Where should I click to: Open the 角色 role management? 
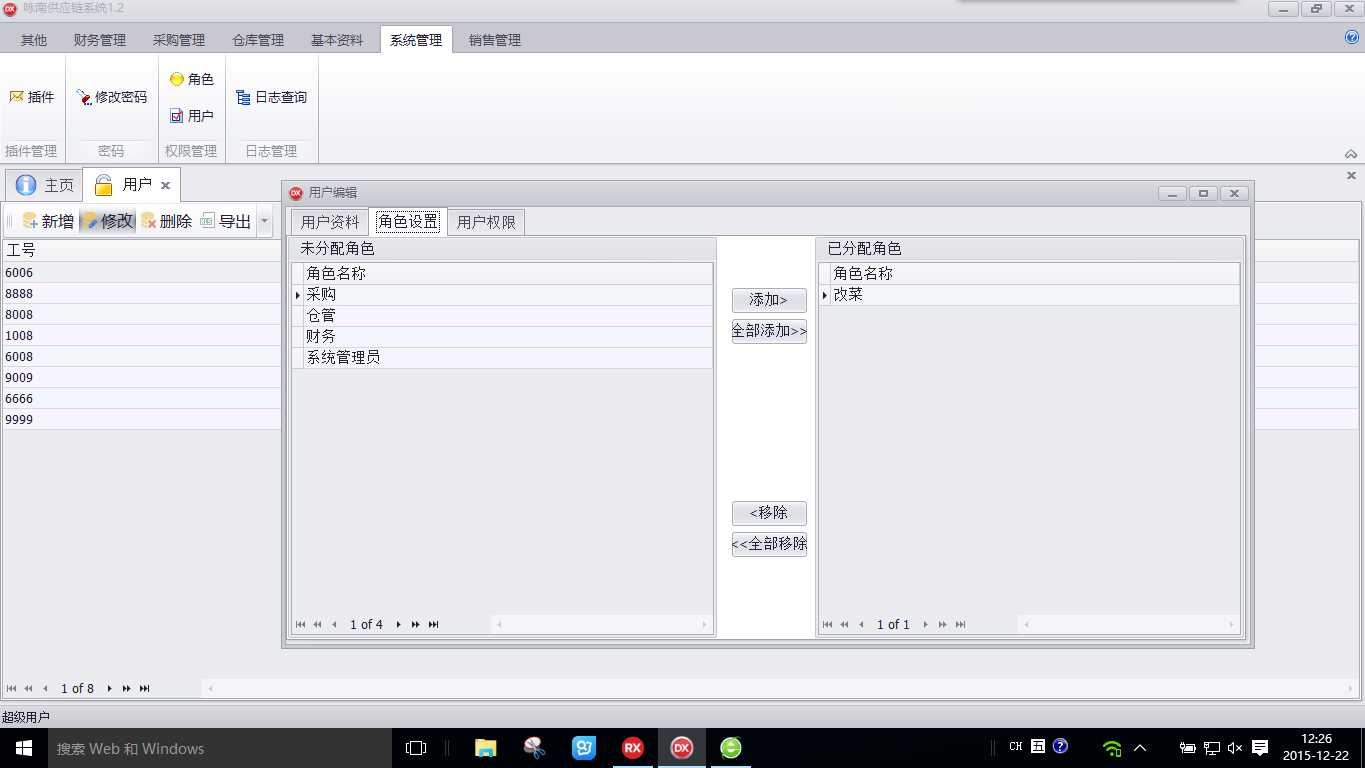(191, 79)
